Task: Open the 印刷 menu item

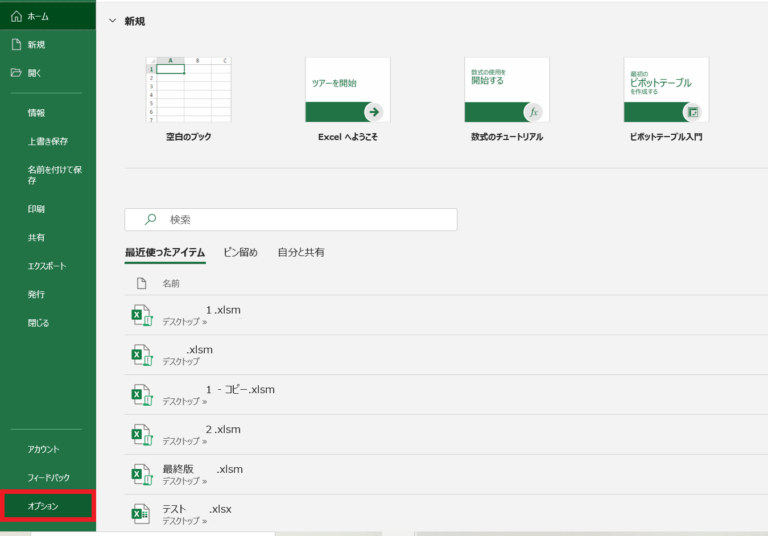Action: coord(36,209)
